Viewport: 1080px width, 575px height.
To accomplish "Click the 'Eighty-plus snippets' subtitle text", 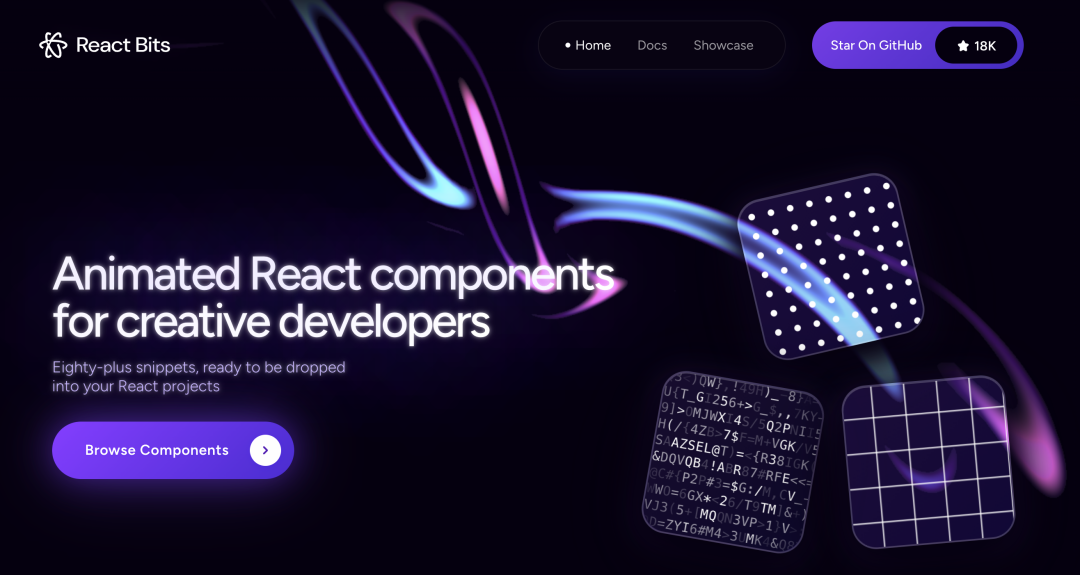I will (x=198, y=377).
